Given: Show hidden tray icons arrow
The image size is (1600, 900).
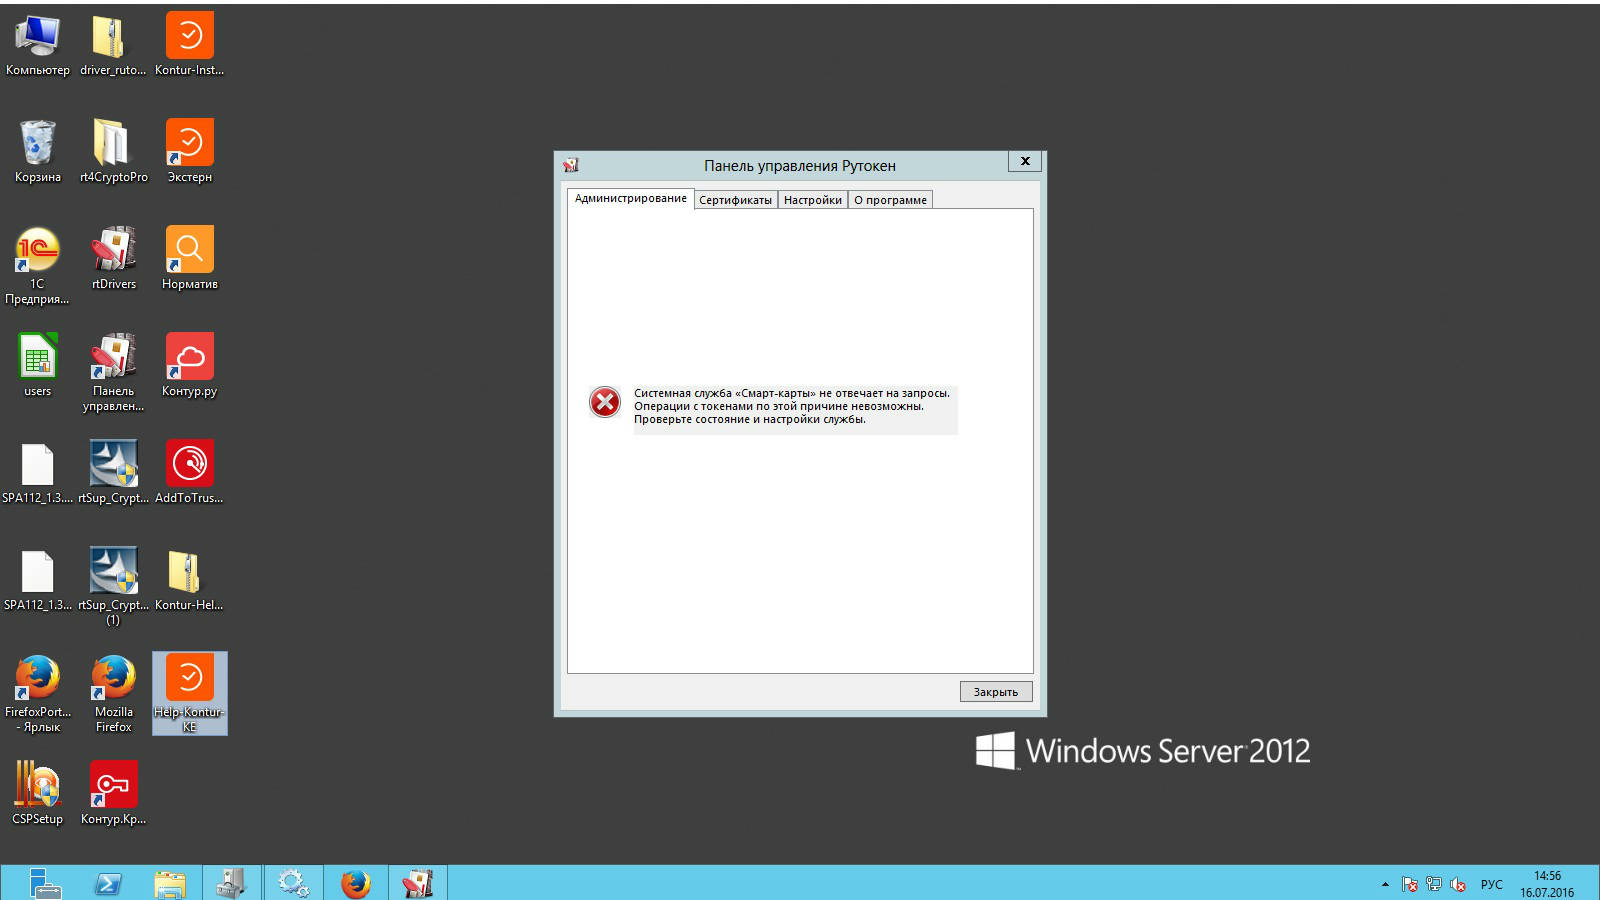Looking at the screenshot, I should pyautogui.click(x=1385, y=884).
